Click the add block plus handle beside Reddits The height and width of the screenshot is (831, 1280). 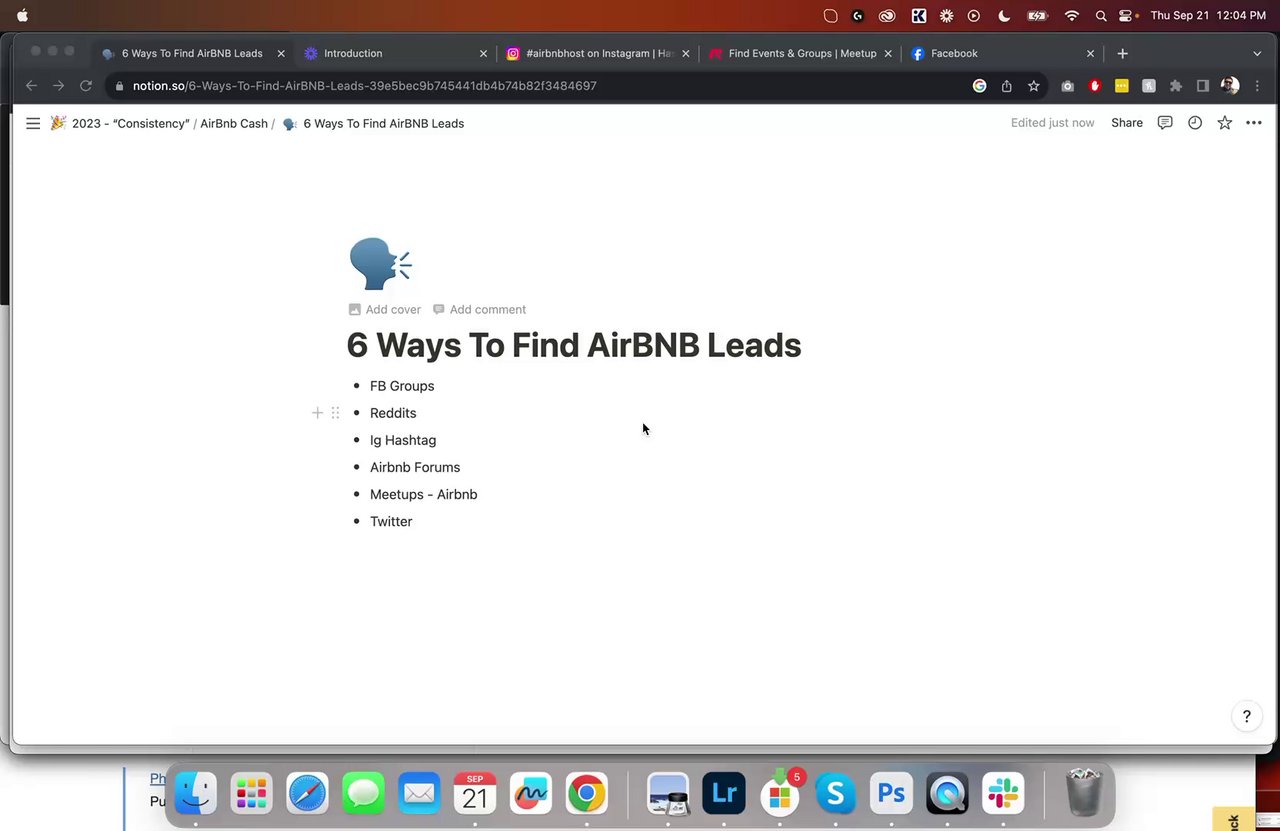[317, 412]
